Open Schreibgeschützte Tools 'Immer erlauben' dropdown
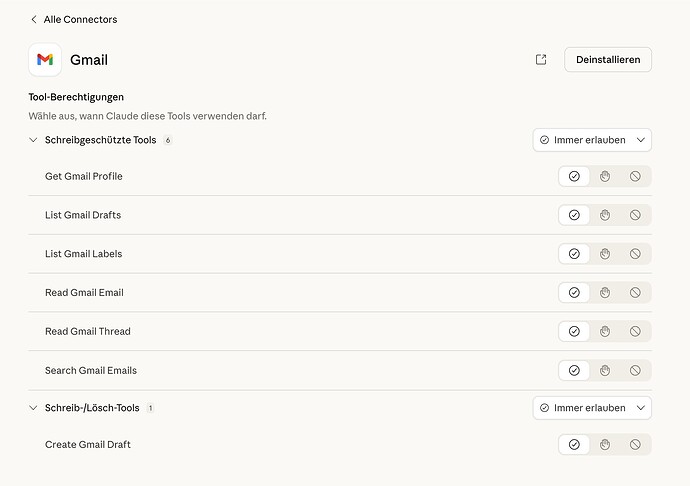Screen dimensions: 690x486 pyautogui.click(x=592, y=140)
